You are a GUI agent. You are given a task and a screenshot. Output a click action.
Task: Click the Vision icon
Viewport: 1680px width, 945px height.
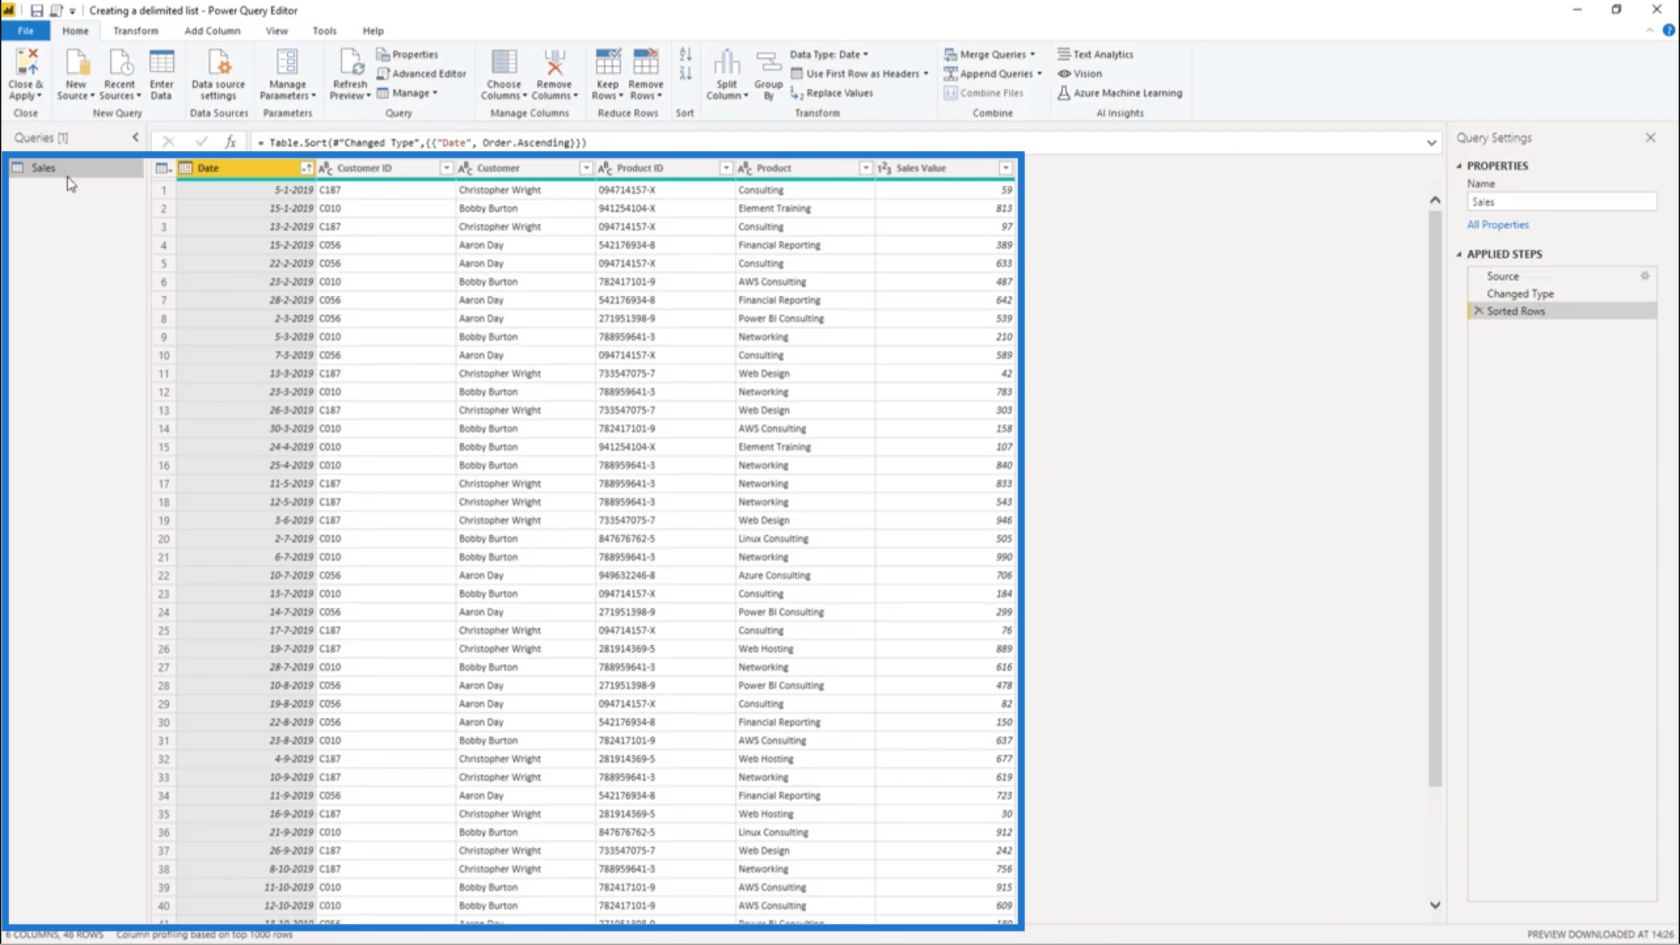pos(1064,73)
